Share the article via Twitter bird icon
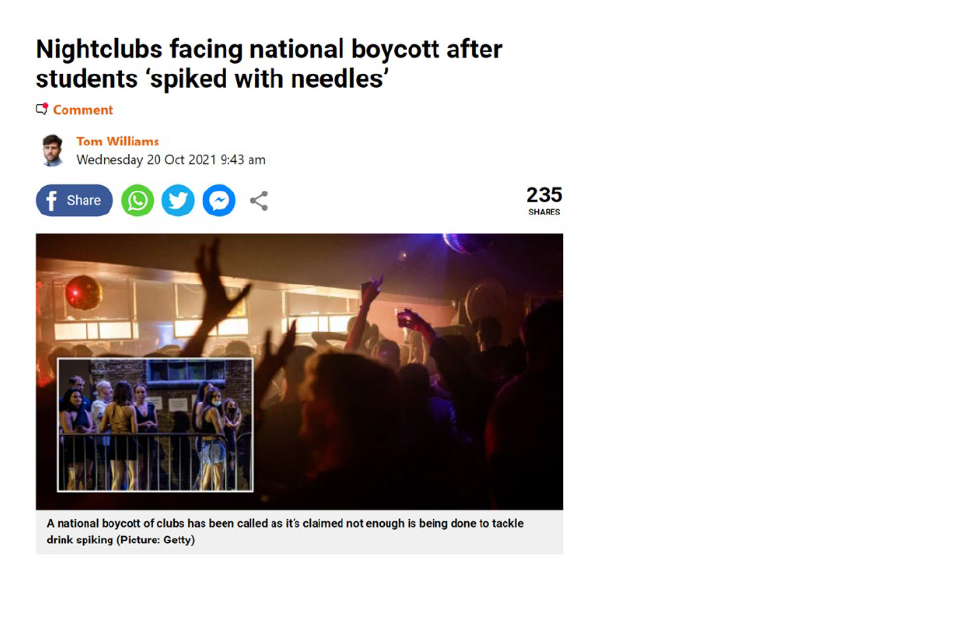Viewport: 960px width, 640px height. pyautogui.click(x=178, y=200)
